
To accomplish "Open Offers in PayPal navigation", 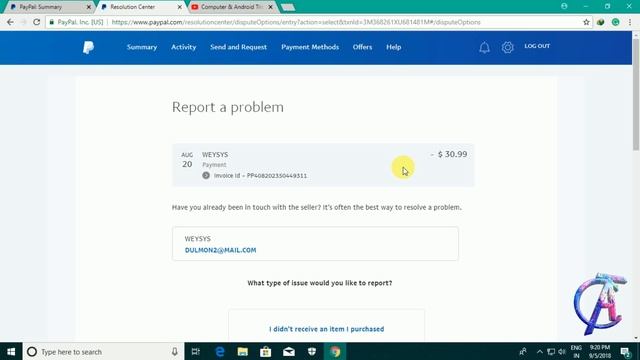I will coord(362,47).
